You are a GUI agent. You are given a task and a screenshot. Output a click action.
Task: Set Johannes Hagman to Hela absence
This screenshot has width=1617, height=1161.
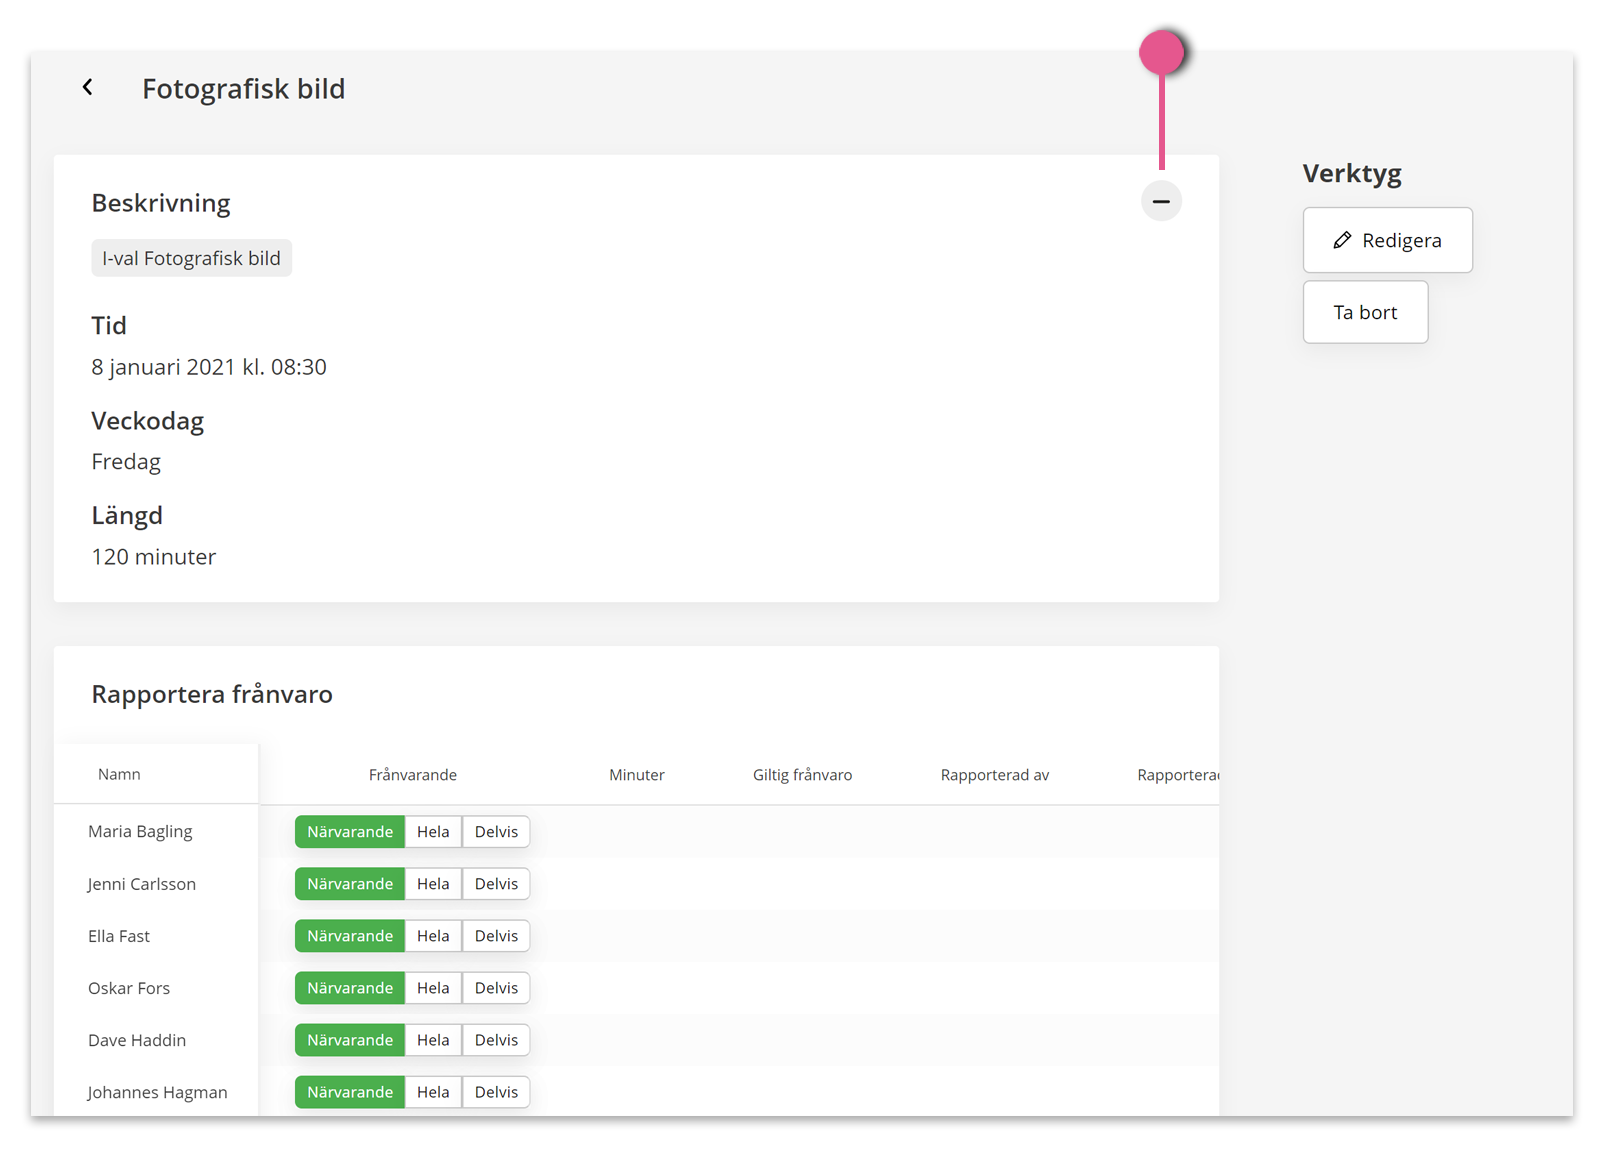433,1092
